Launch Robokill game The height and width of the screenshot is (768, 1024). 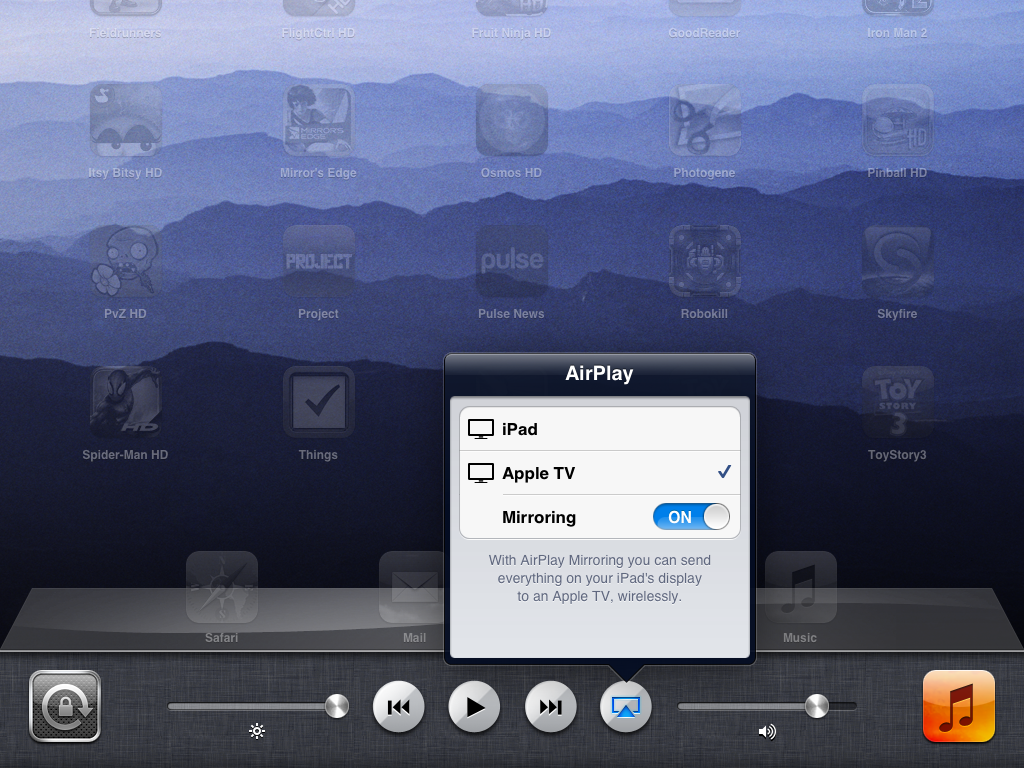(x=705, y=261)
